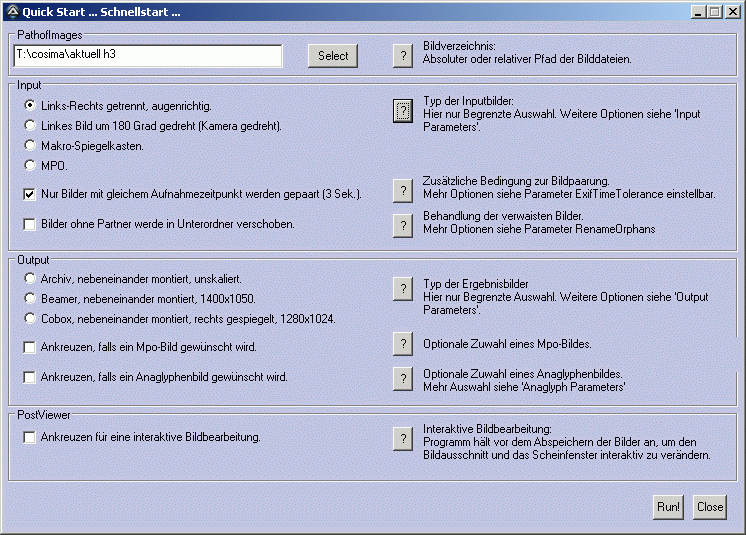Enable interaktive Bildbearbeitung checkbox
The width and height of the screenshot is (746, 535).
(x=30, y=437)
